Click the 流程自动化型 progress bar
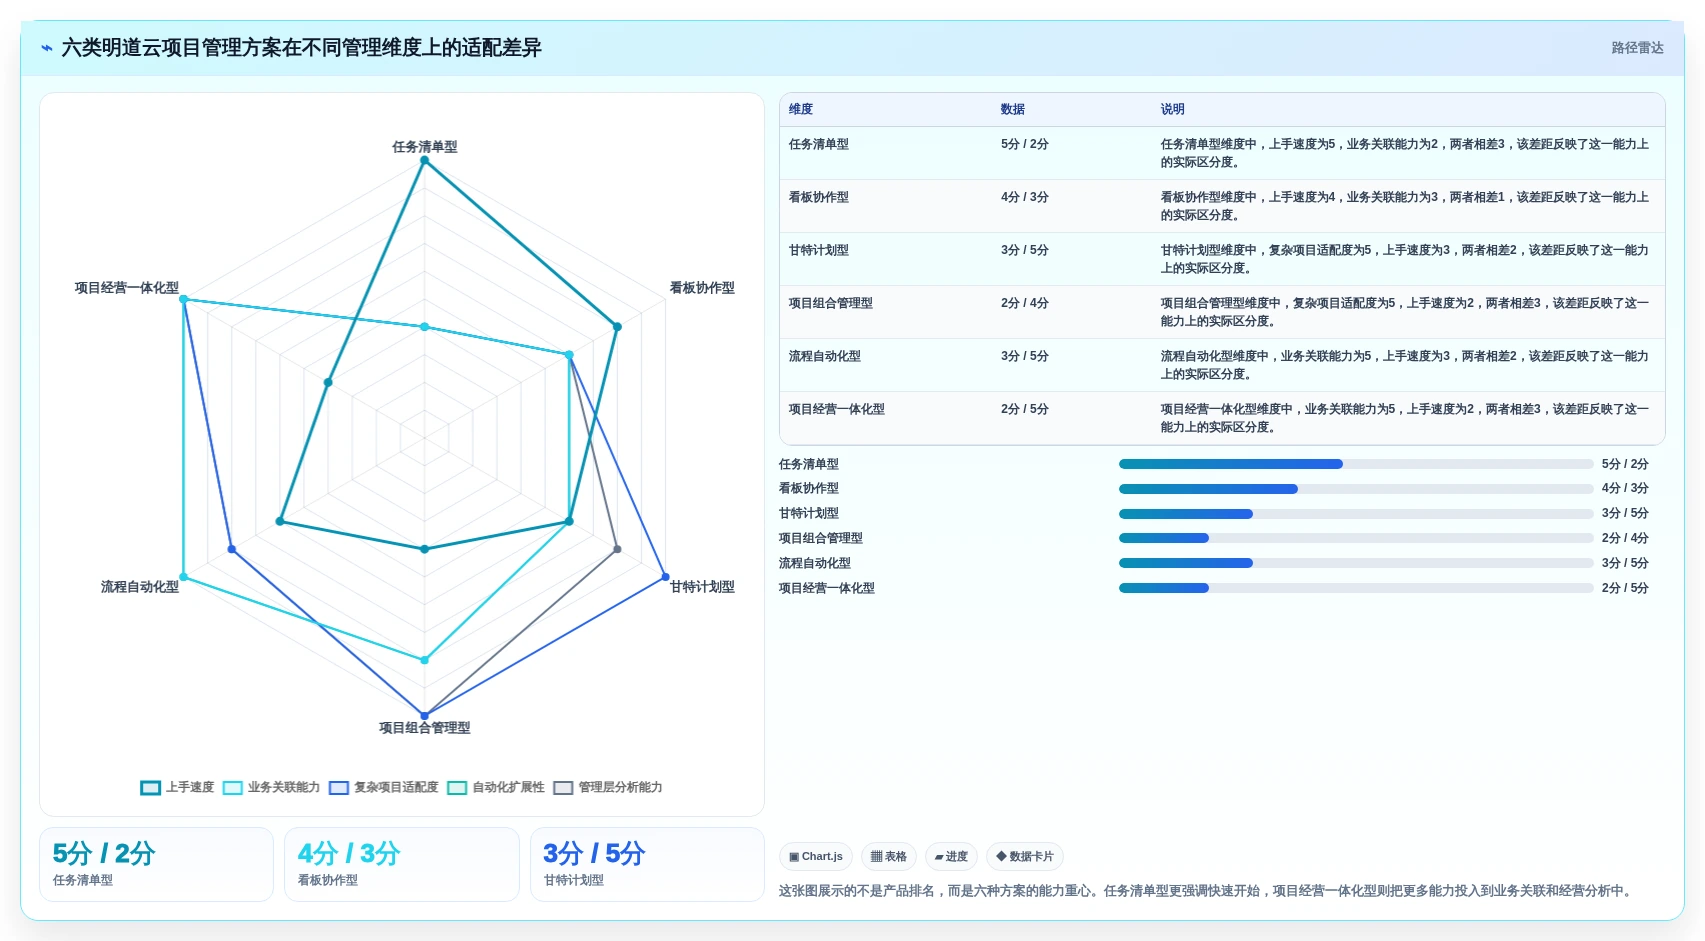 point(1355,563)
